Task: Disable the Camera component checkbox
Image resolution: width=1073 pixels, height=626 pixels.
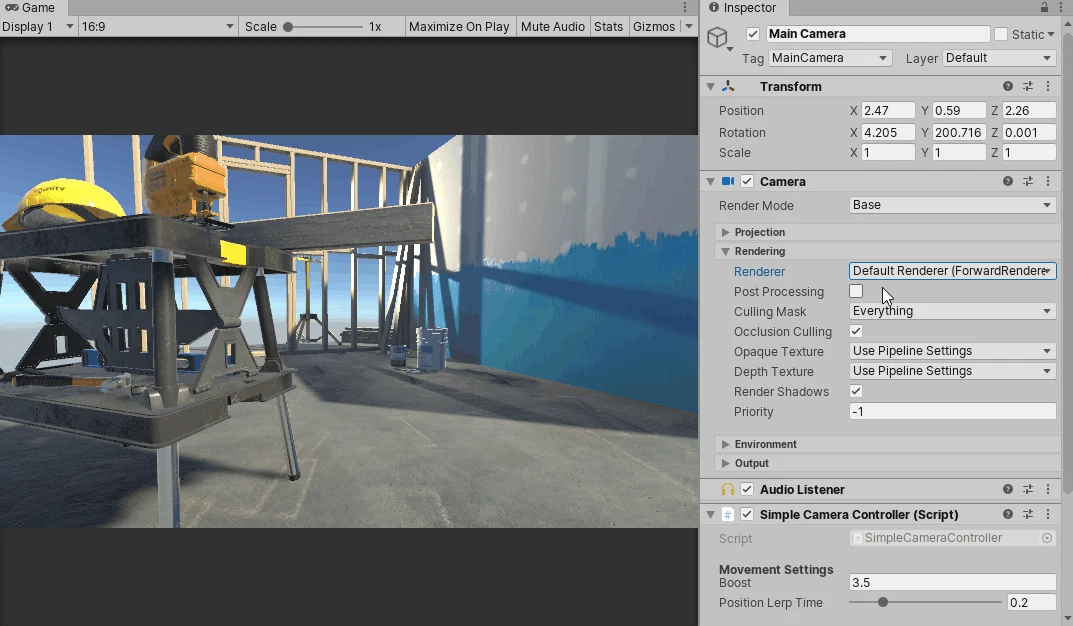Action: pos(747,181)
